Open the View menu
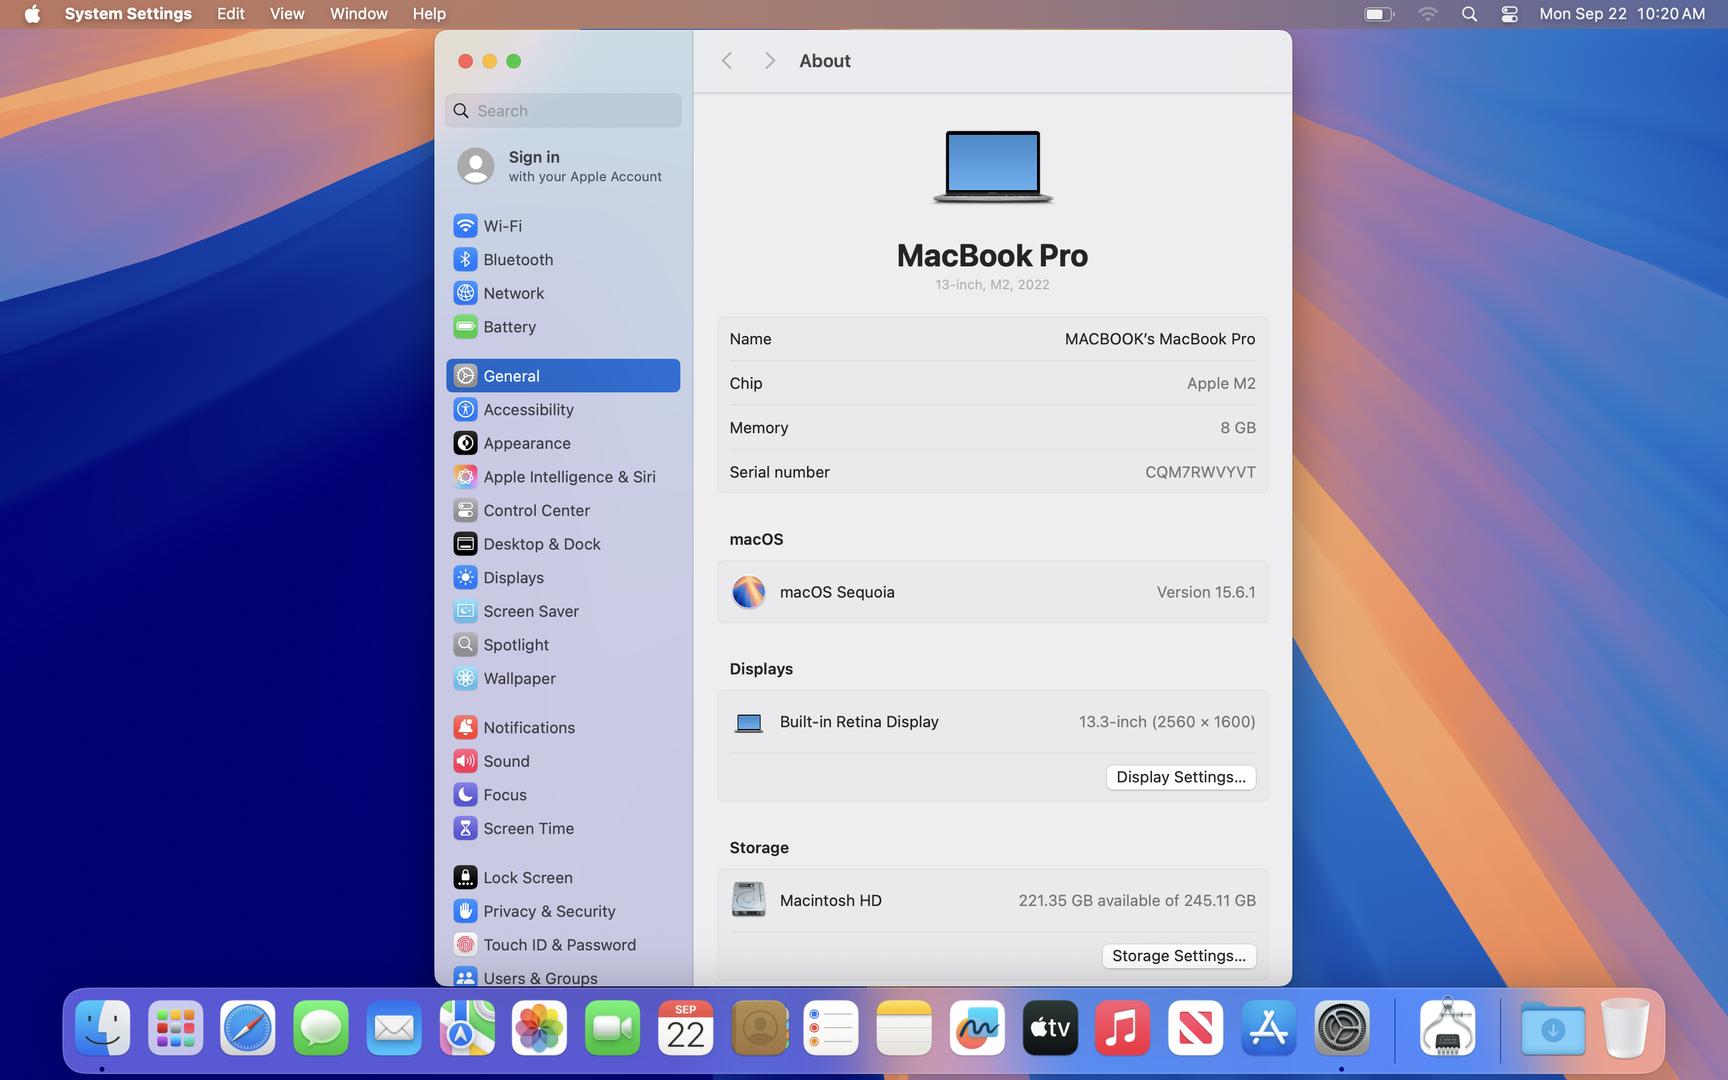The image size is (1728, 1080). (x=287, y=14)
